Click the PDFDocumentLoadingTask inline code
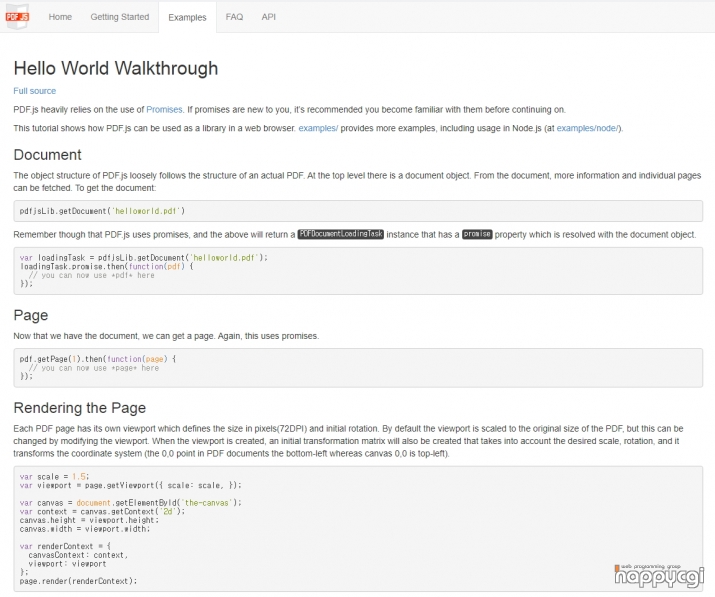This screenshot has width=715, height=597. point(341,234)
